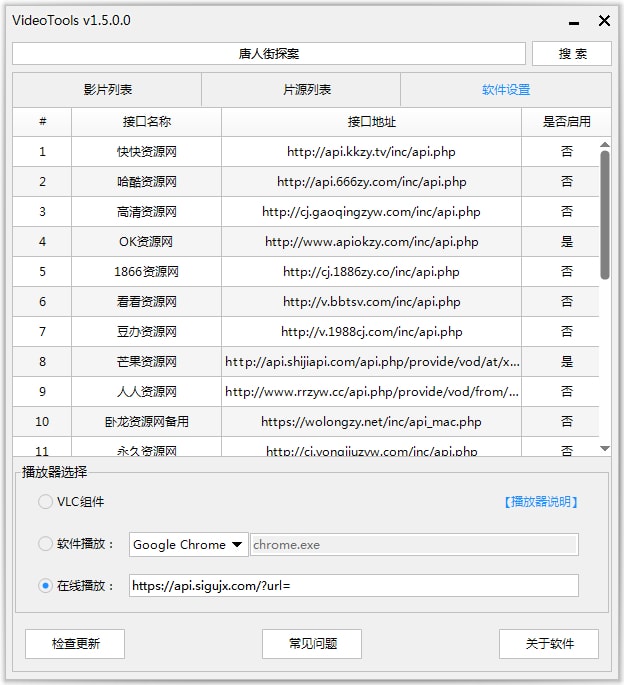Click the search box containing 唐人街探案
The image size is (624, 685).
tap(269, 54)
